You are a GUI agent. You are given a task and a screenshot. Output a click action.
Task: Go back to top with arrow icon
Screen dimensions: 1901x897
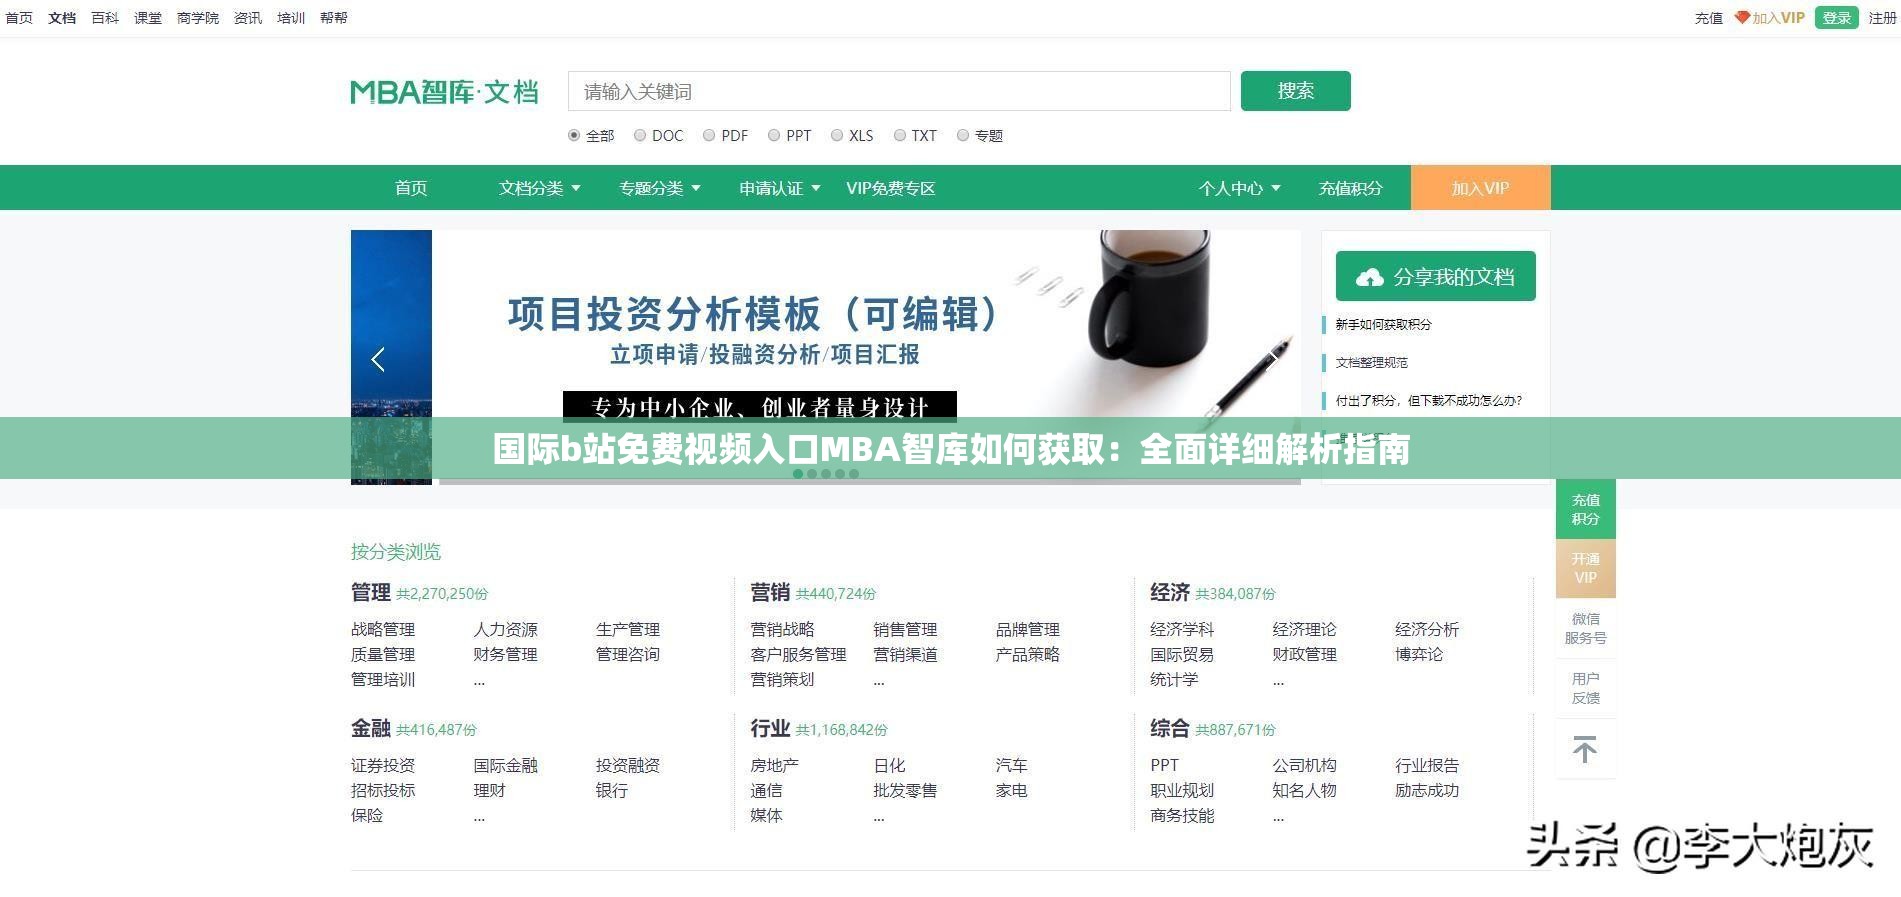coord(1585,749)
